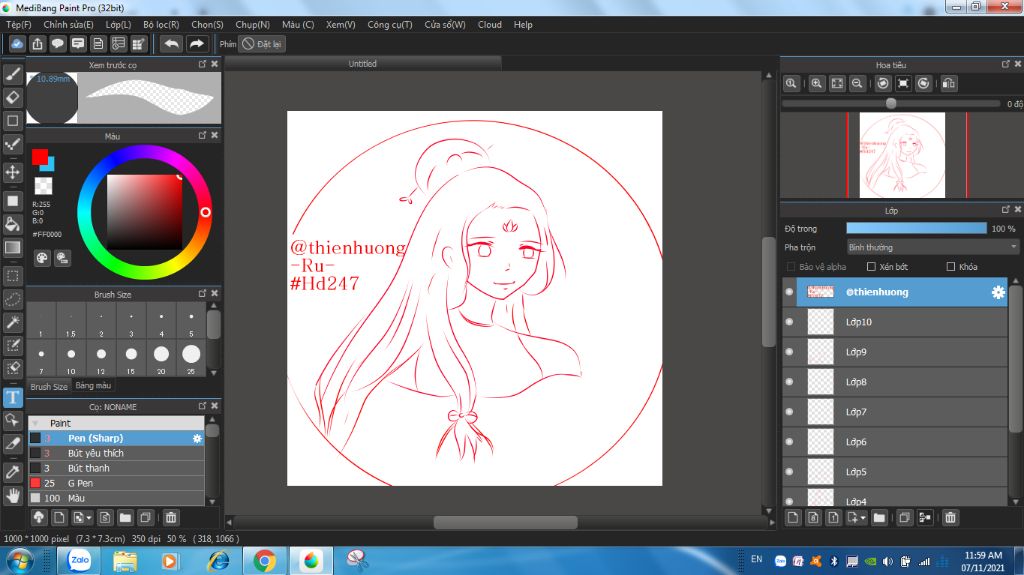Collapse the Paint brush group
The width and height of the screenshot is (1024, 575).
[35, 423]
